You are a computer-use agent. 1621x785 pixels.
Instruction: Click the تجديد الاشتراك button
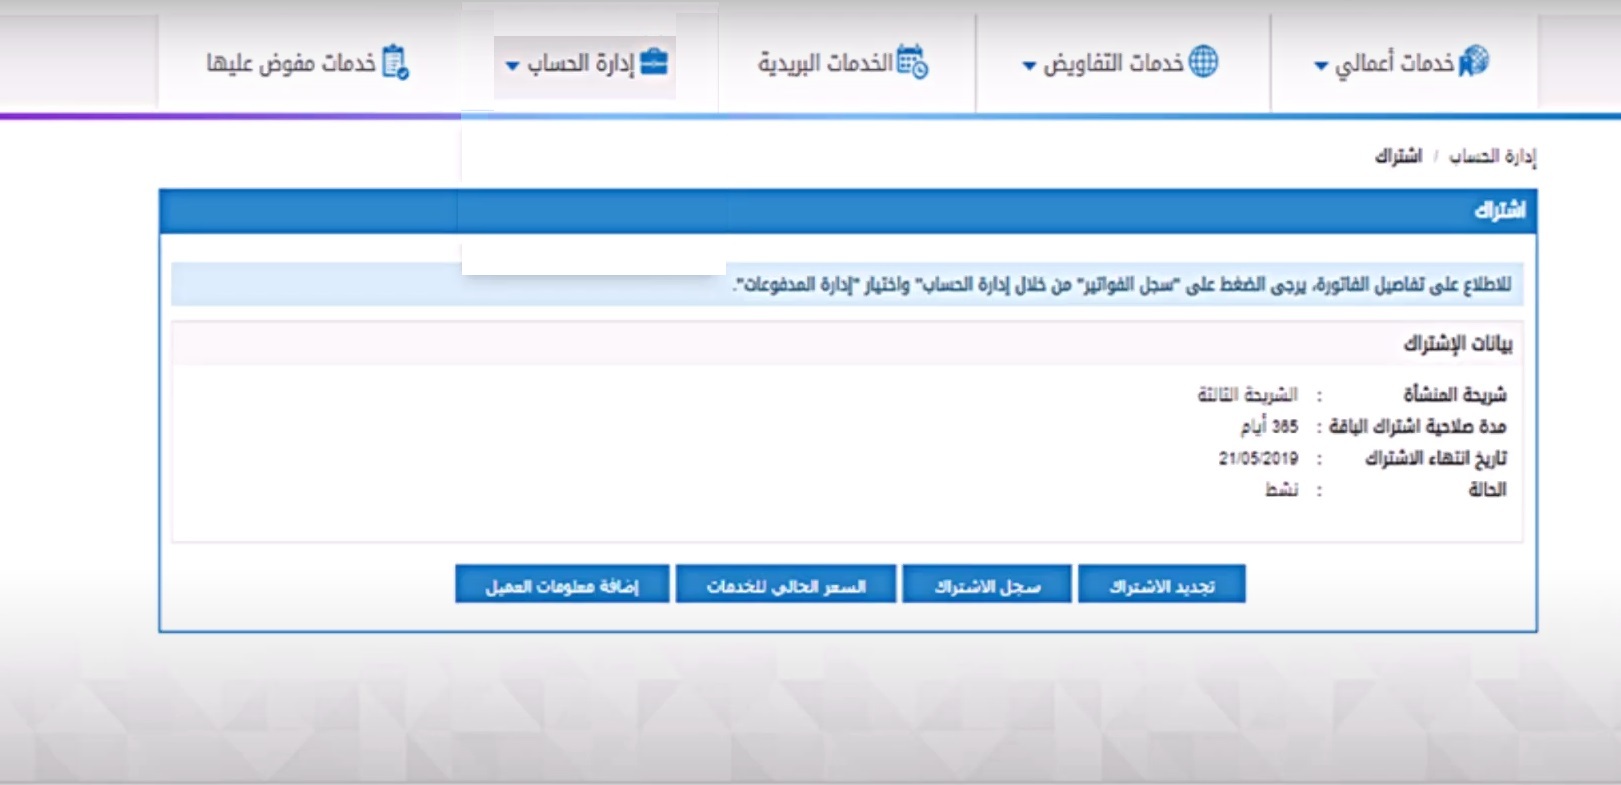[x=1162, y=585]
